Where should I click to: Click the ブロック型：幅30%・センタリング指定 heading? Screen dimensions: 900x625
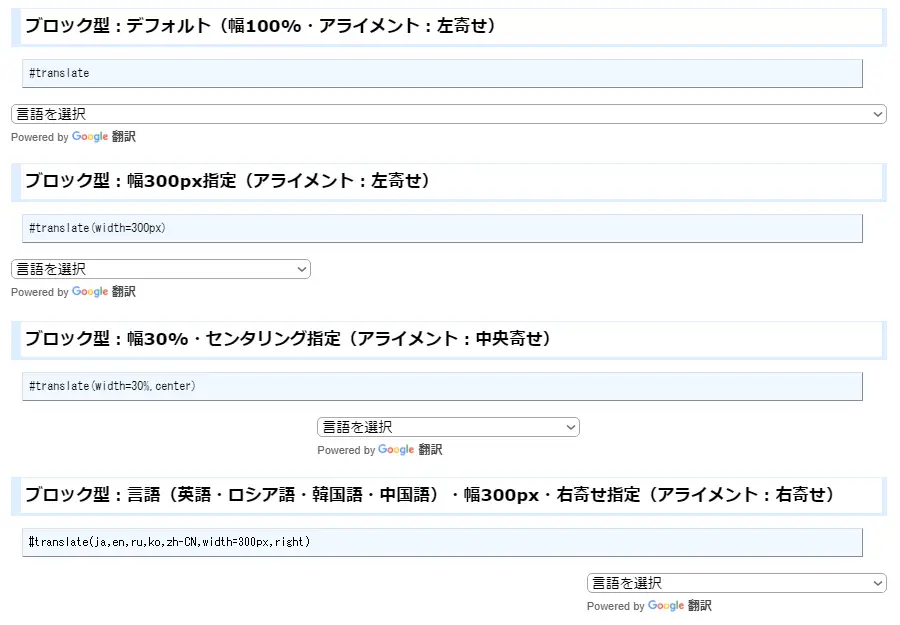point(449,340)
